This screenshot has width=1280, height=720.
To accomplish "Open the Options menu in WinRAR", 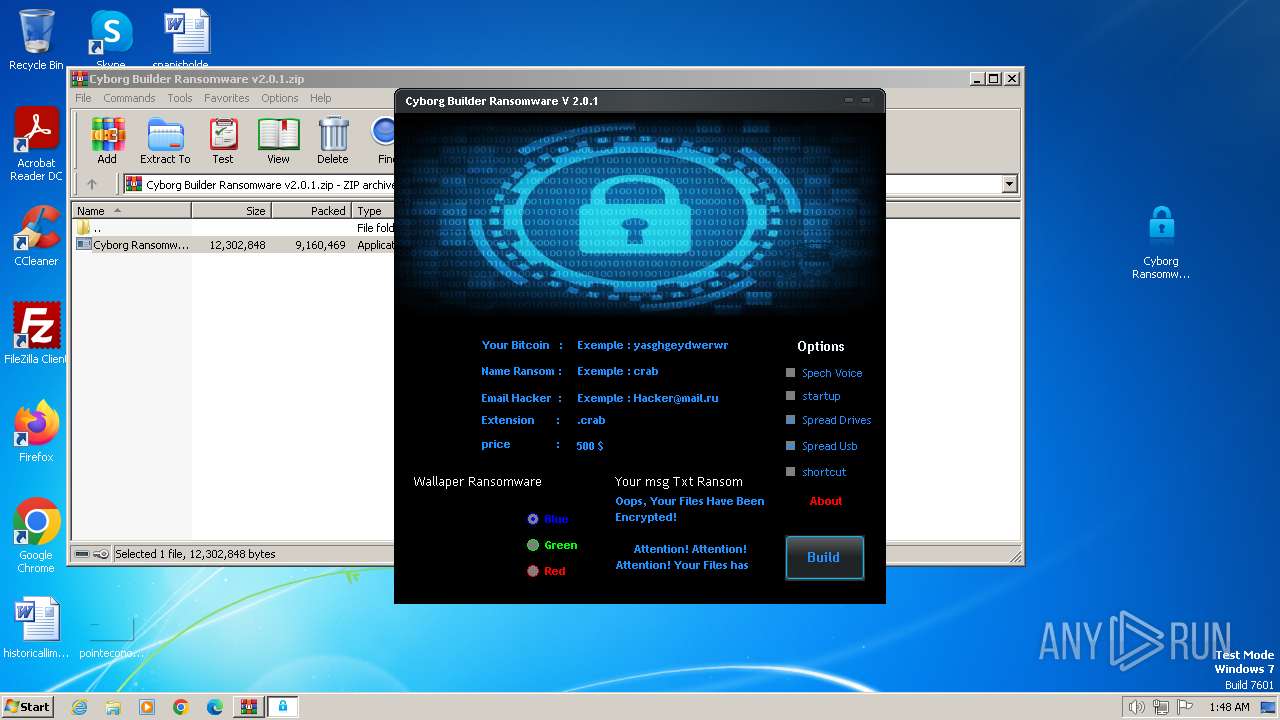I will click(280, 98).
